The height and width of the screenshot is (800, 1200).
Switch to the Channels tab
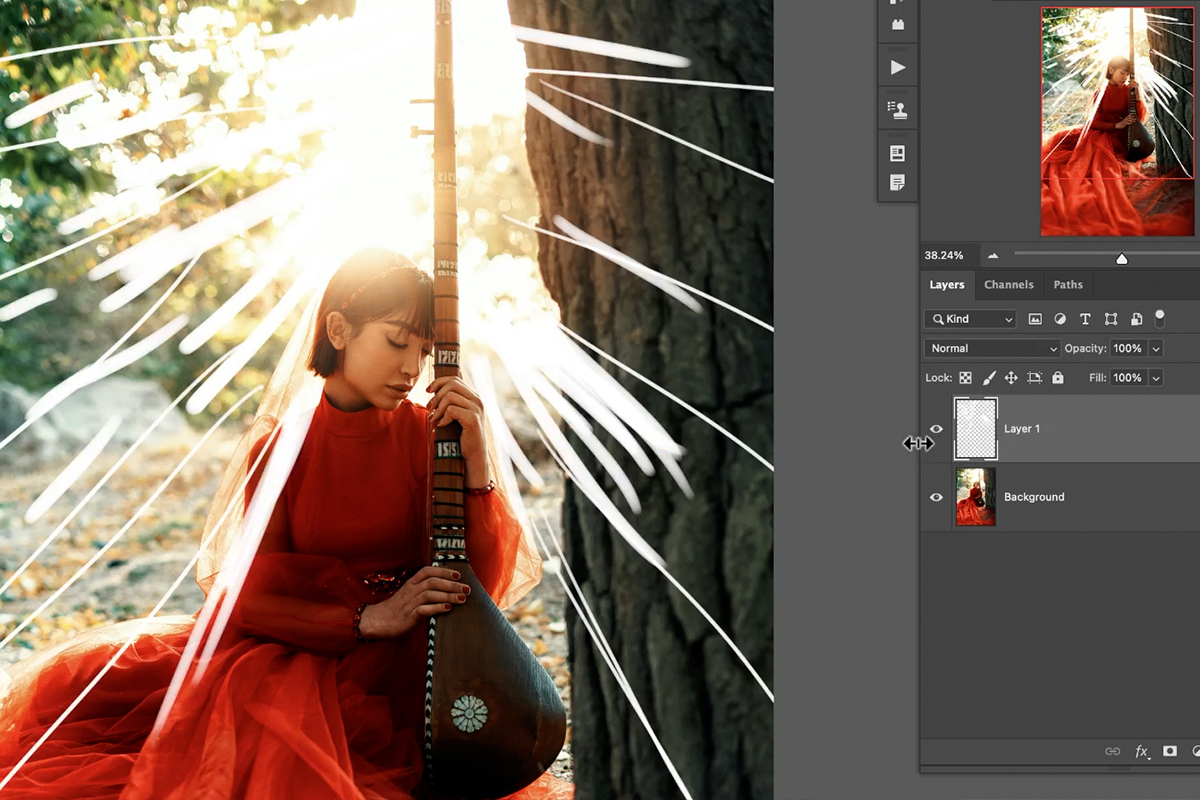pyautogui.click(x=1009, y=285)
